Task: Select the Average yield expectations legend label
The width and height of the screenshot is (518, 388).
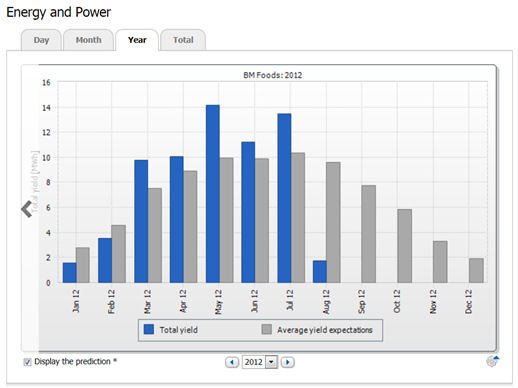Action: [325, 330]
